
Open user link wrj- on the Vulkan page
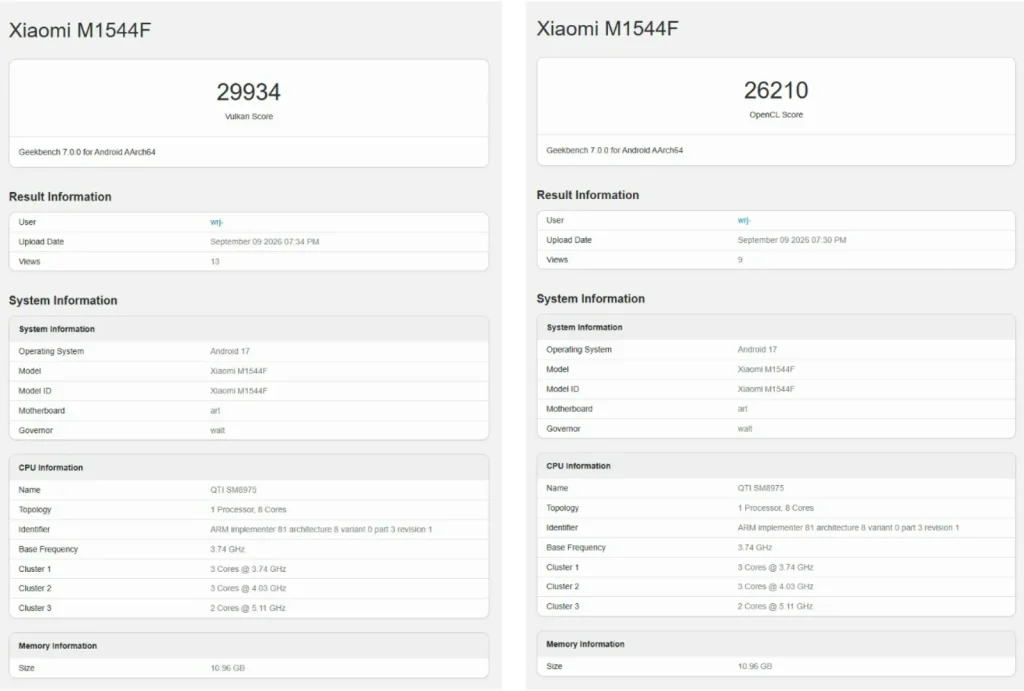pyautogui.click(x=216, y=222)
